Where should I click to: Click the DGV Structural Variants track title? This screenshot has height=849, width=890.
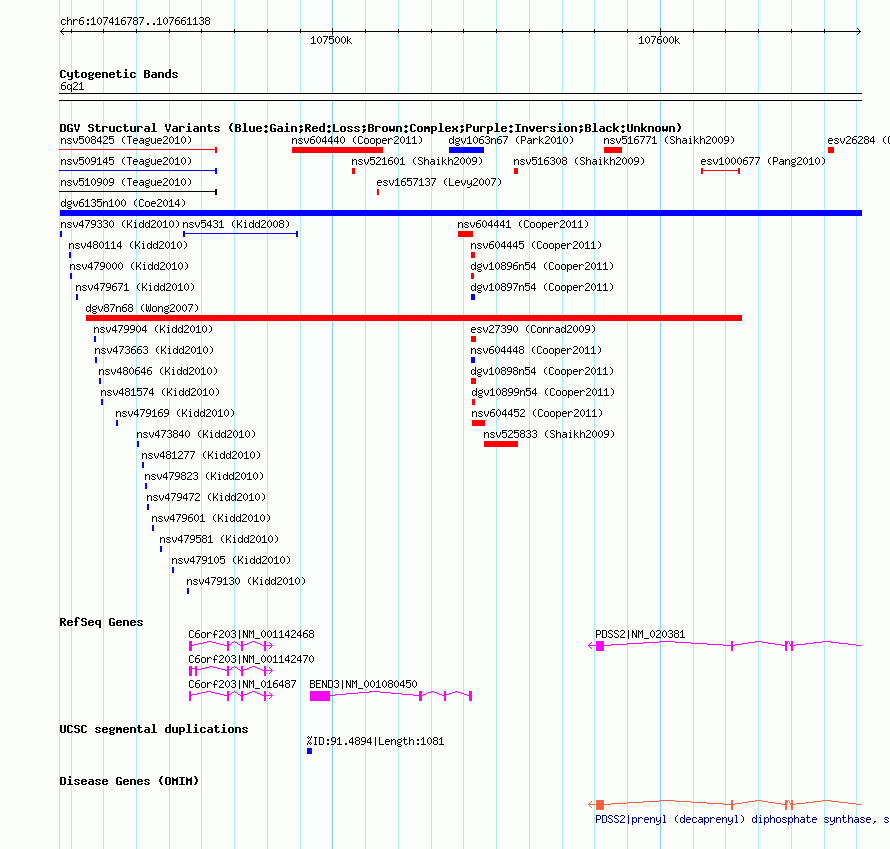point(370,128)
